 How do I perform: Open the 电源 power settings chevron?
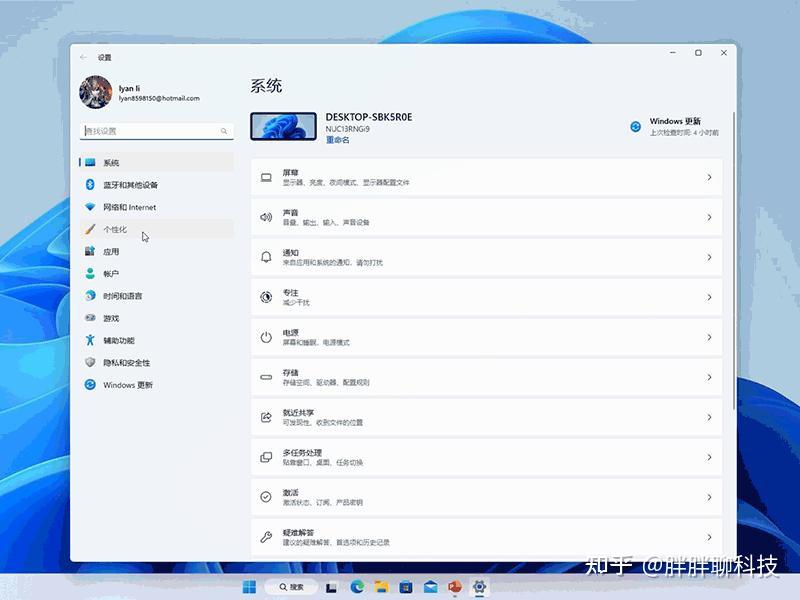pyautogui.click(x=710, y=337)
